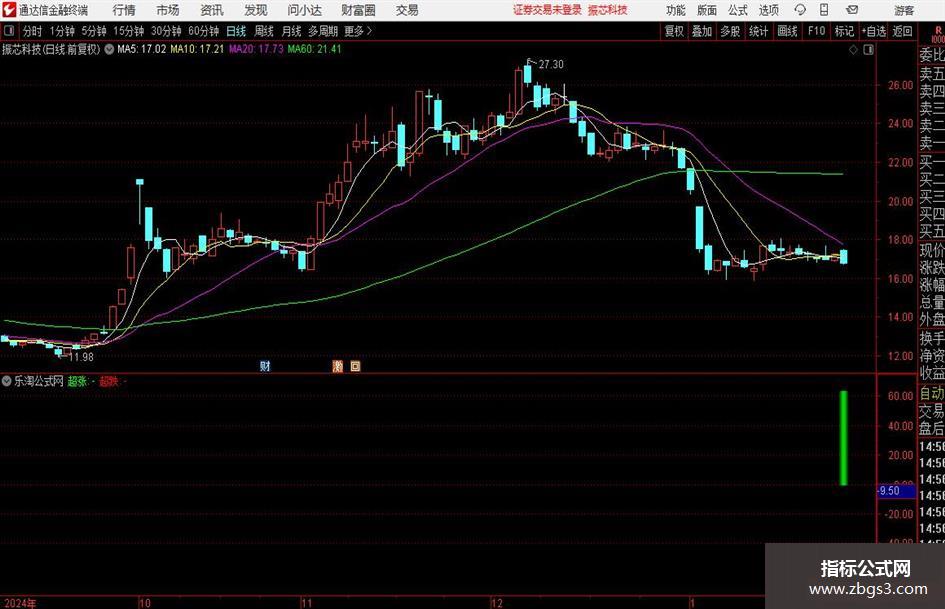This screenshot has width=945, height=609.
Task: Click the MA60: 21.41 indicator value
Action: [315, 49]
